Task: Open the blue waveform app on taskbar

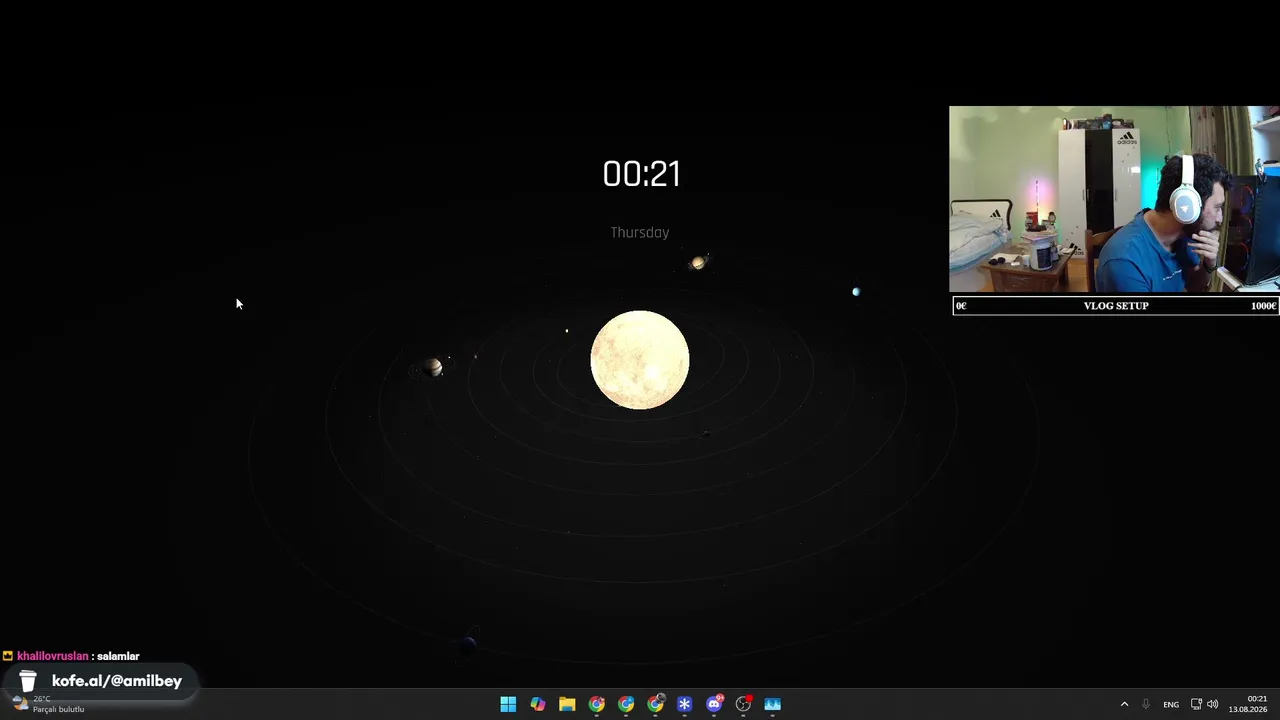Action: click(x=772, y=704)
